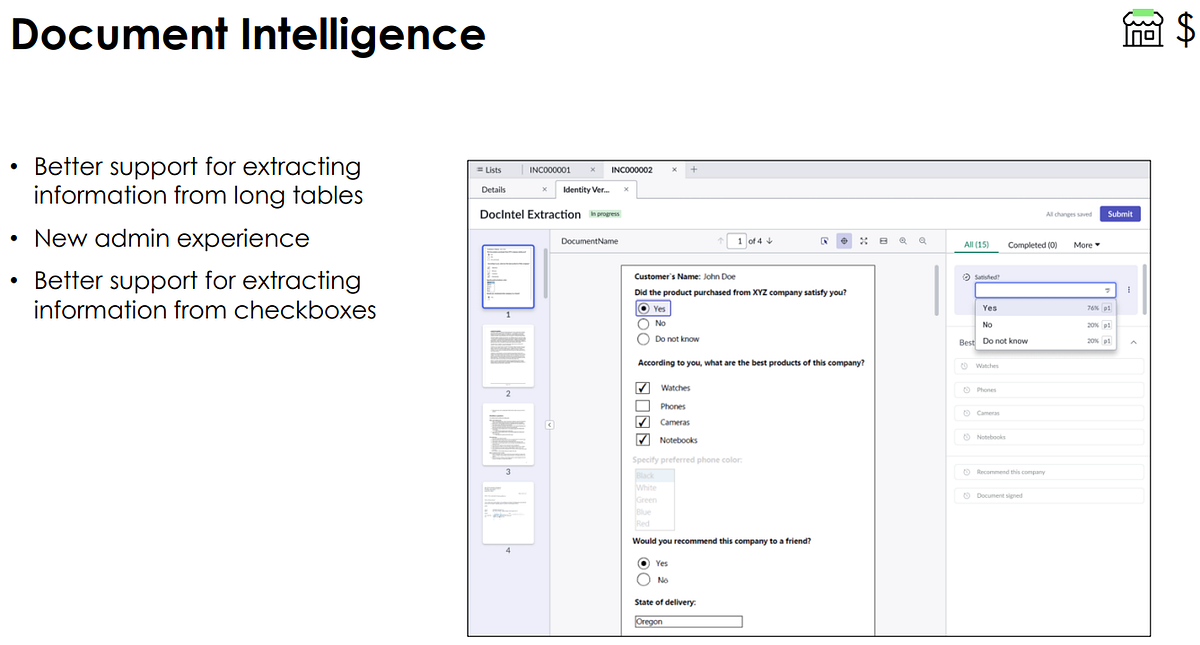Zoom in using the magnifier plus icon
This screenshot has height=645, width=1200.
tap(902, 240)
